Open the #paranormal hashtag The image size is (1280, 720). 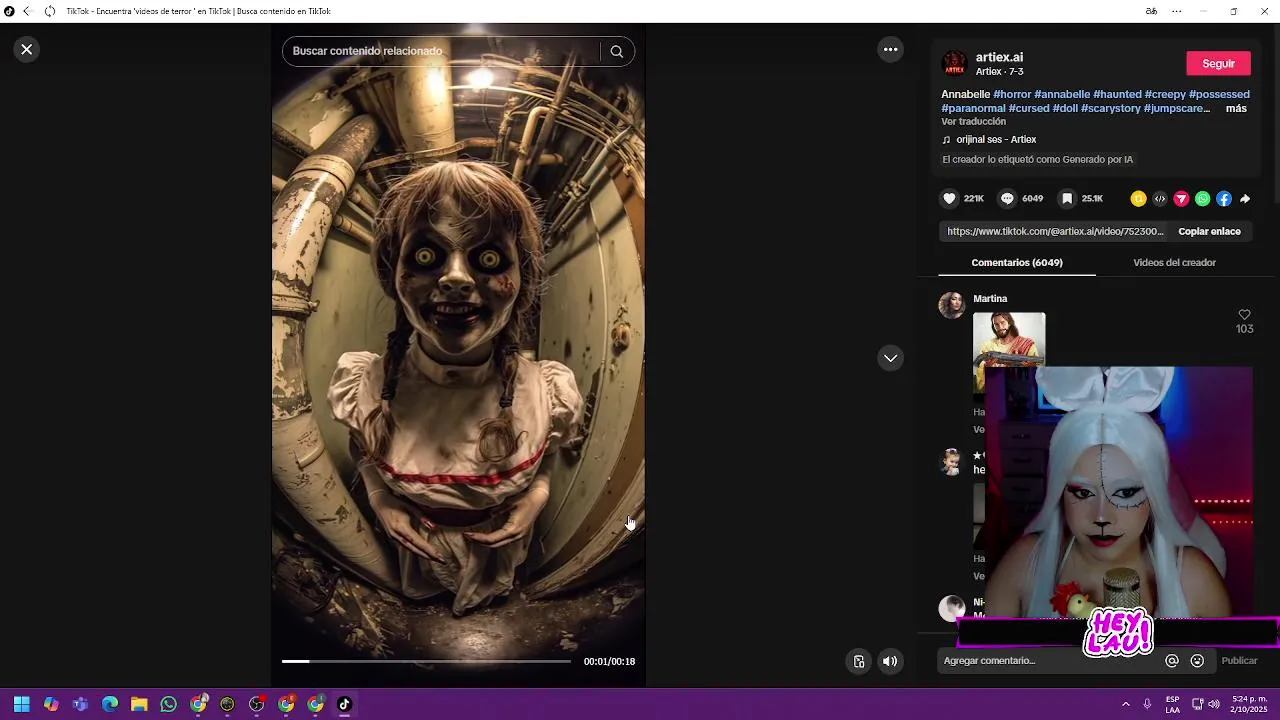(x=973, y=108)
